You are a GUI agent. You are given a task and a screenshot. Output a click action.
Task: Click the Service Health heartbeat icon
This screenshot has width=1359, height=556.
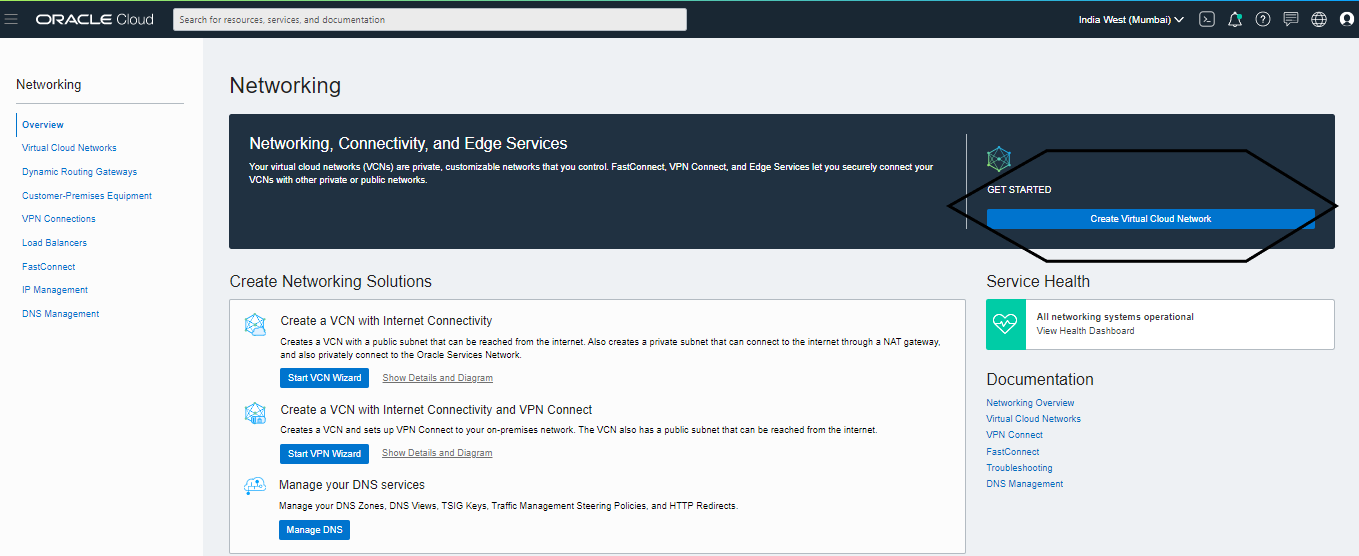[1005, 324]
